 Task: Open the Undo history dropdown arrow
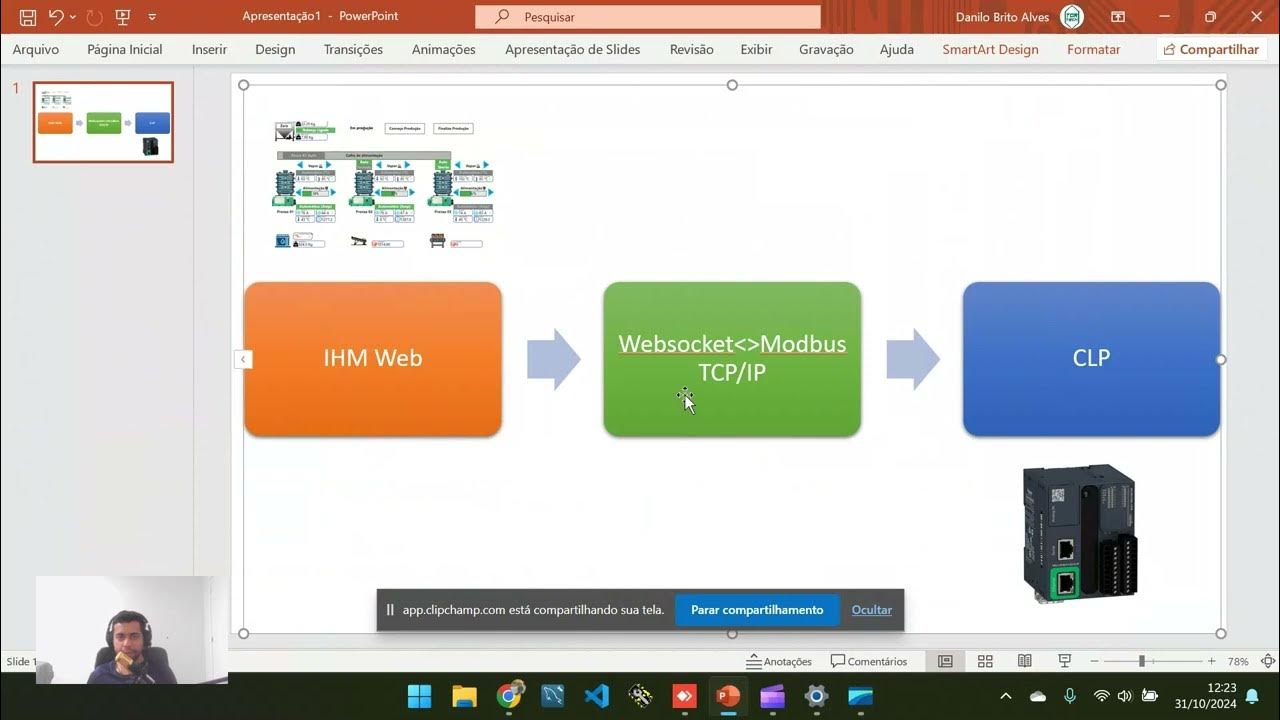73,17
